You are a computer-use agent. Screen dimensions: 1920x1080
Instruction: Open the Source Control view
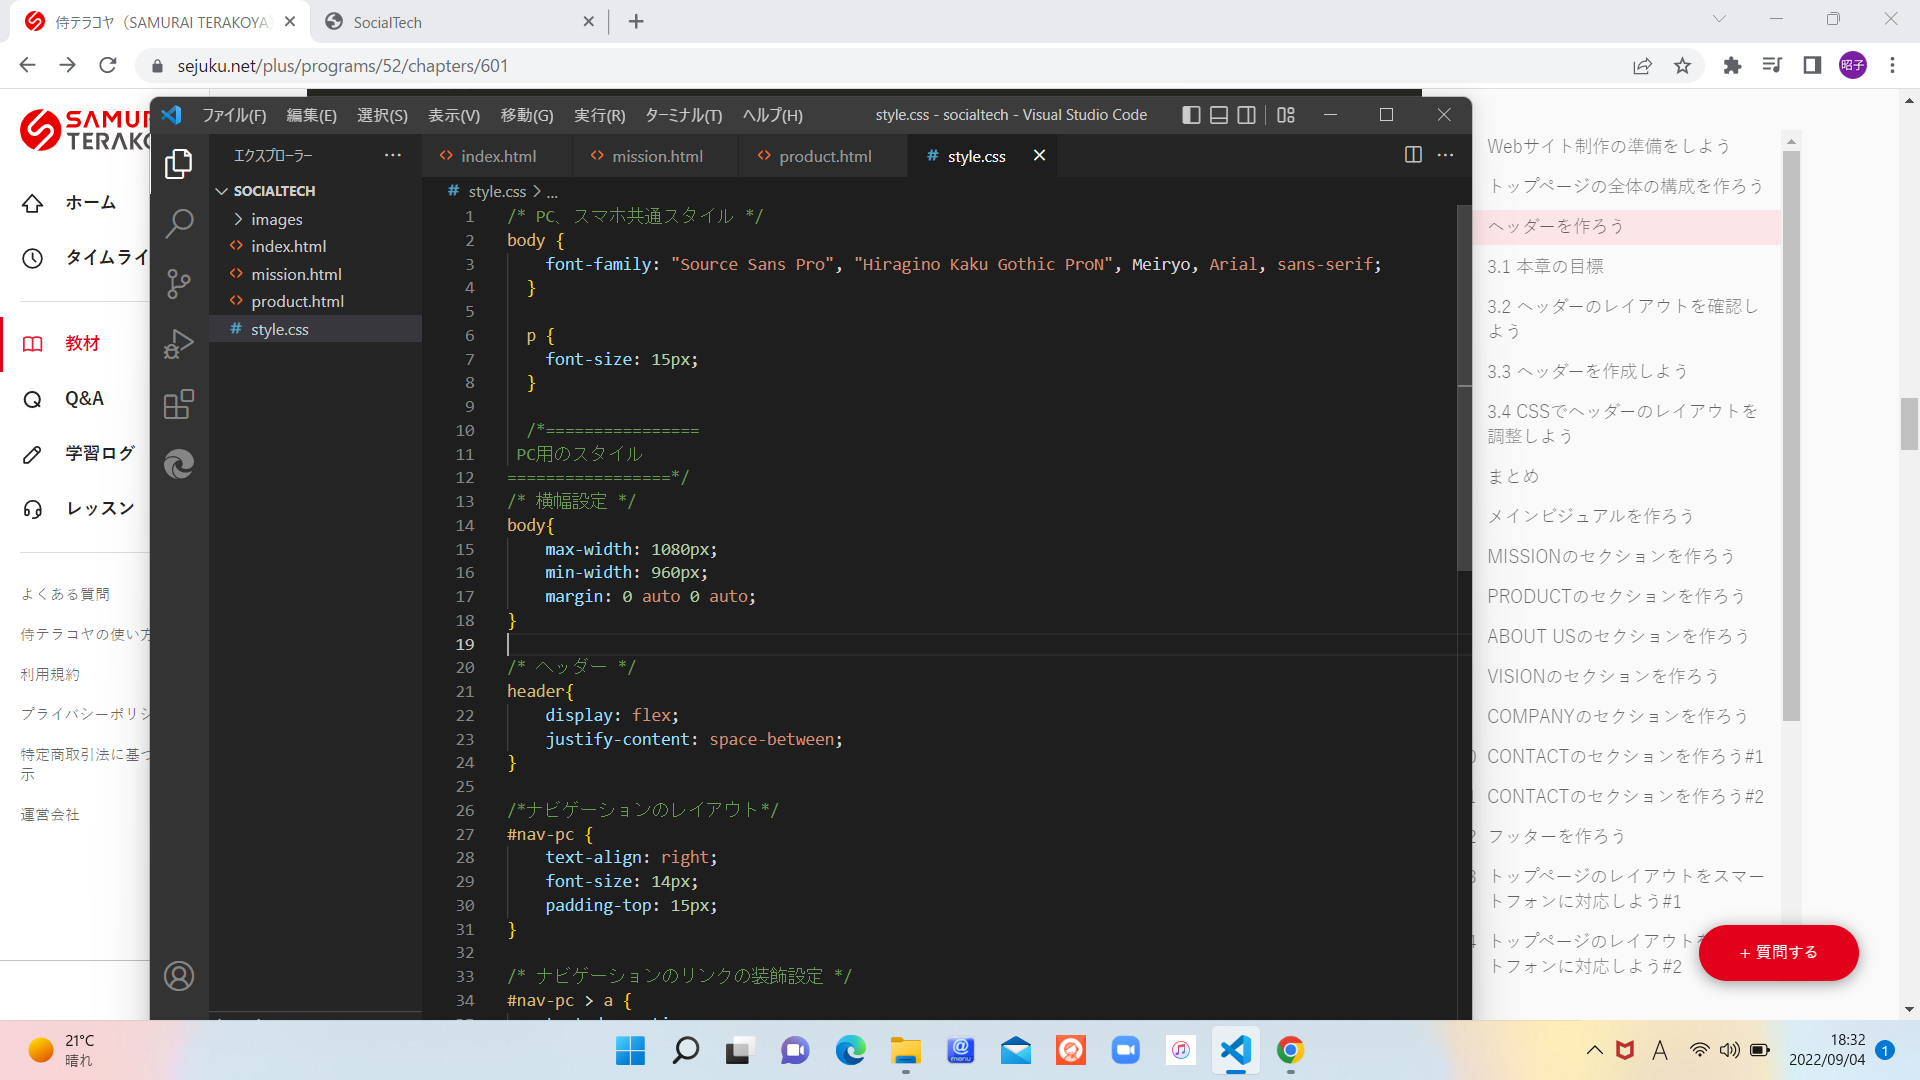pos(179,284)
